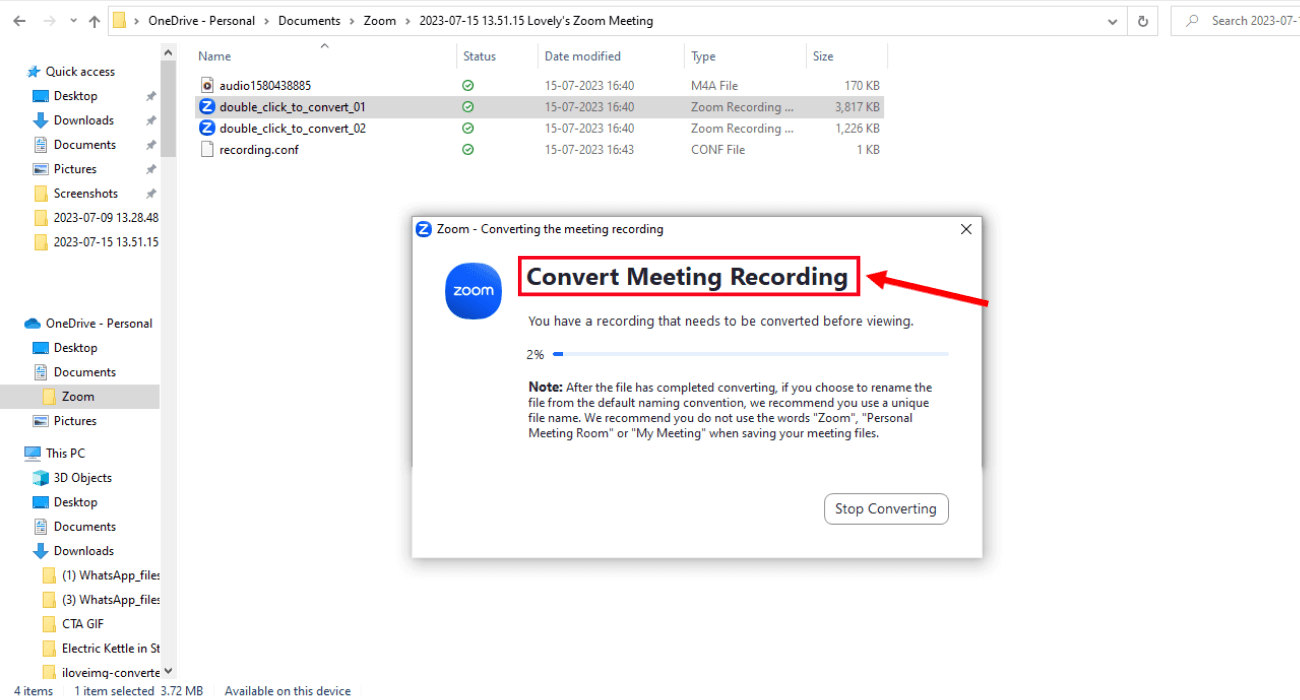
Task: Click Zoom icon of double_click_to_convert_01
Action: 207,107
